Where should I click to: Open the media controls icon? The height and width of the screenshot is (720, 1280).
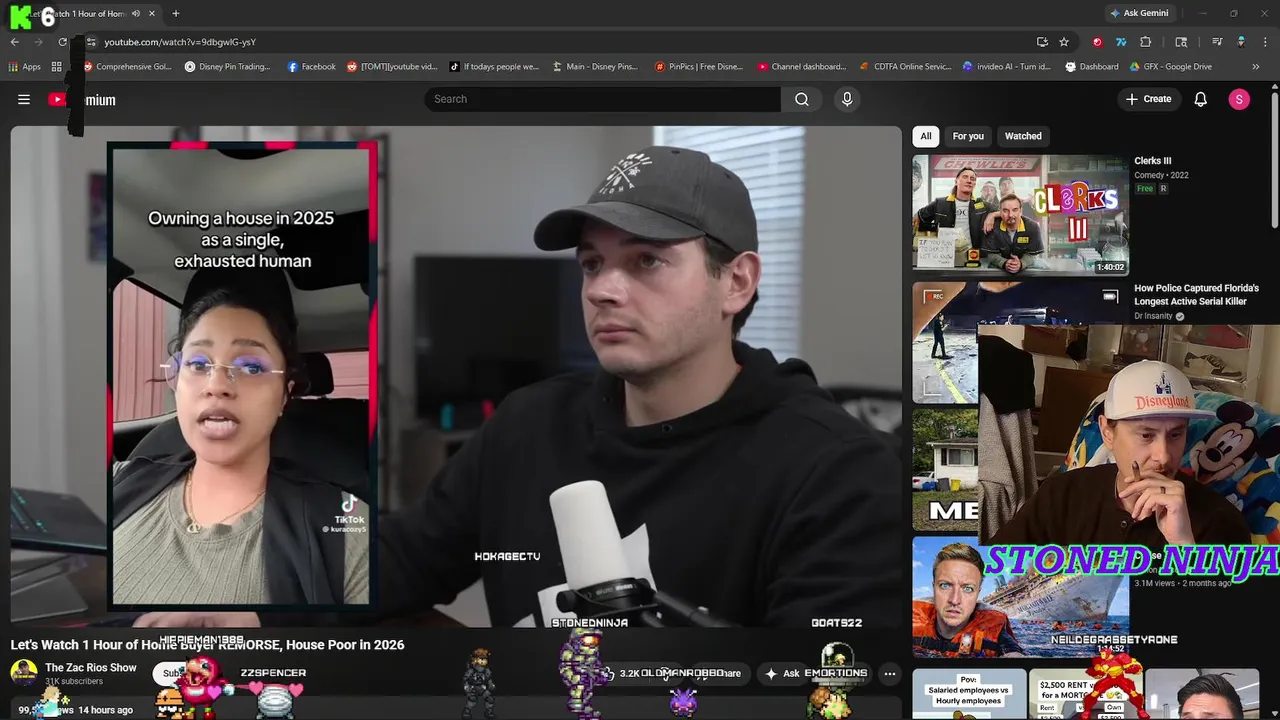tap(1217, 42)
